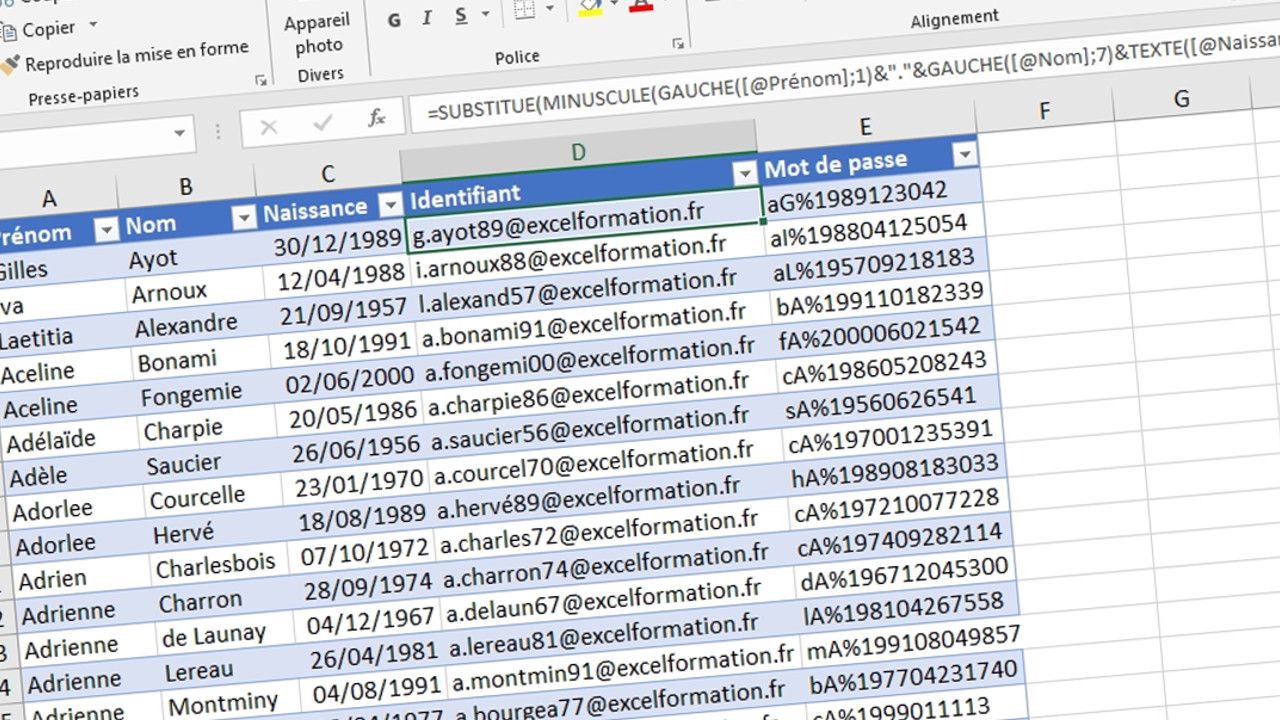Screen dimensions: 1280x720
Task: Select column G header
Action: [x=1182, y=98]
